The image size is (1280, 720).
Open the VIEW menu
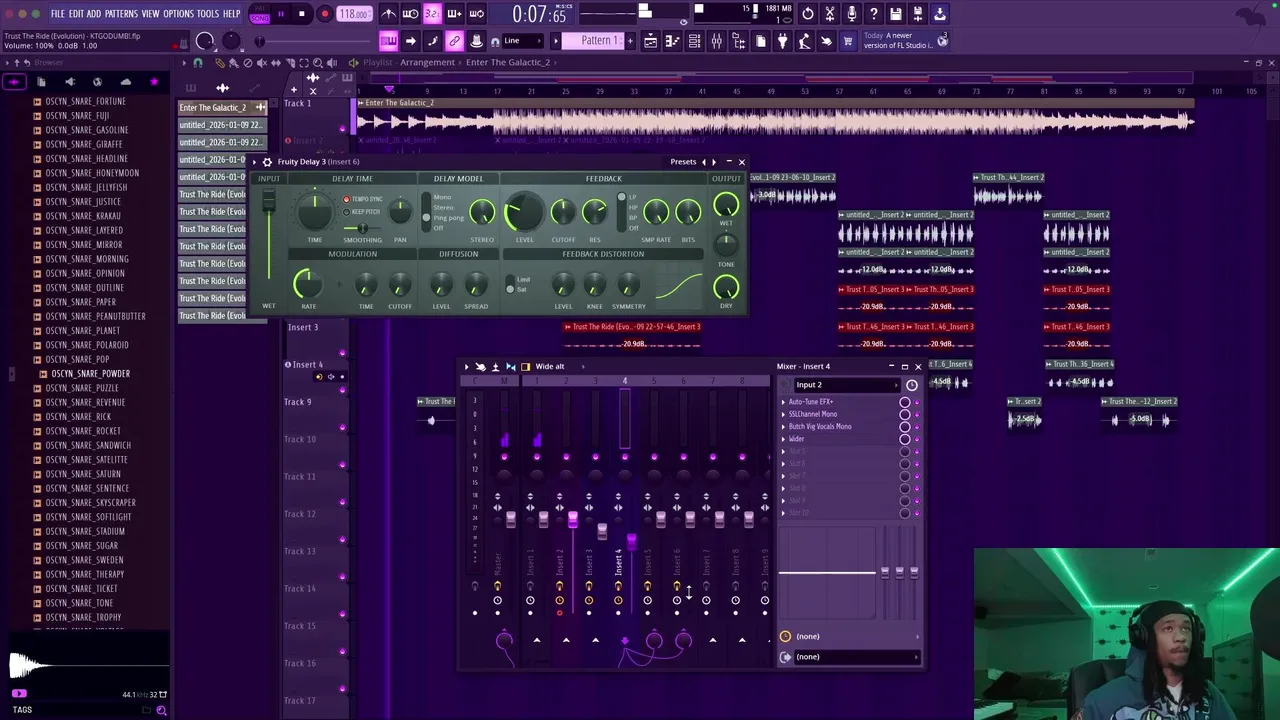tap(150, 14)
